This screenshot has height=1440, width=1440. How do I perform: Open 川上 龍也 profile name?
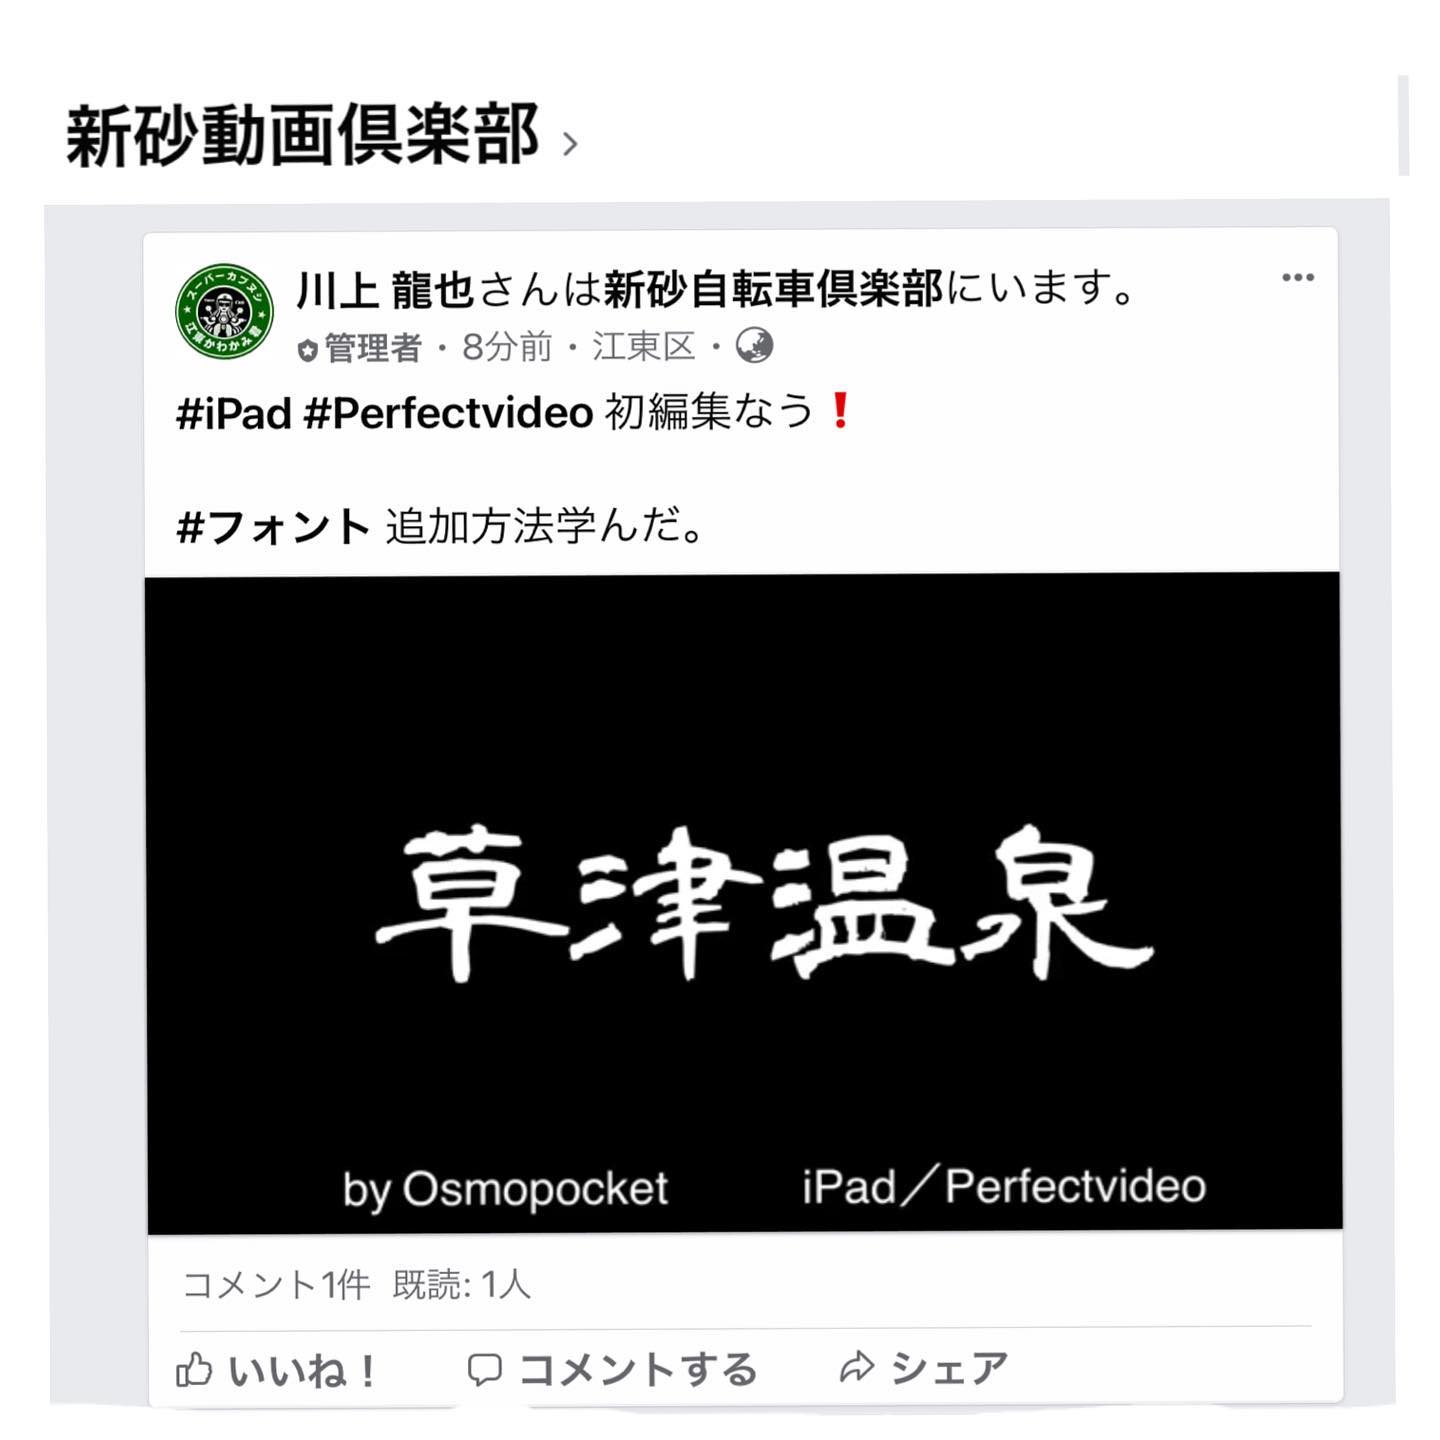pos(385,290)
